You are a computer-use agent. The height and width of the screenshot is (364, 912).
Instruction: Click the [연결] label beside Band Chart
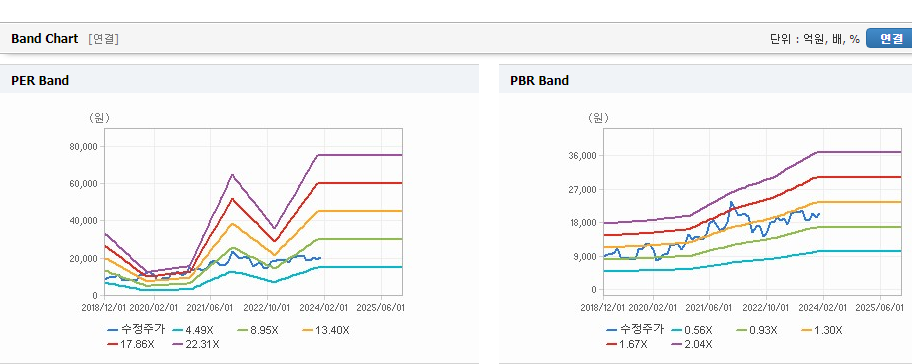click(104, 39)
